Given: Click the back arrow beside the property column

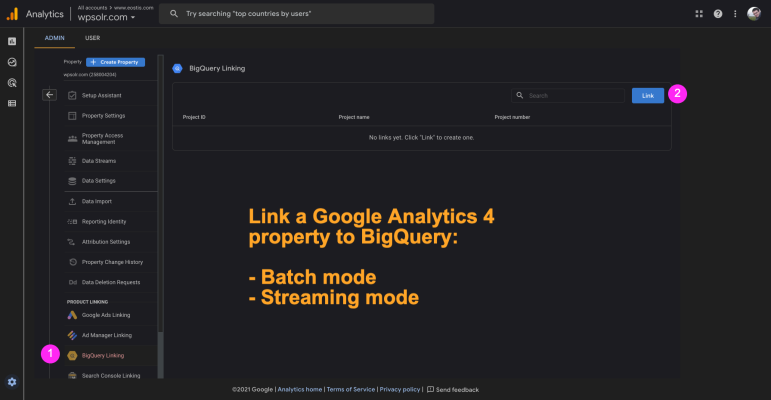Looking at the screenshot, I should pyautogui.click(x=49, y=94).
